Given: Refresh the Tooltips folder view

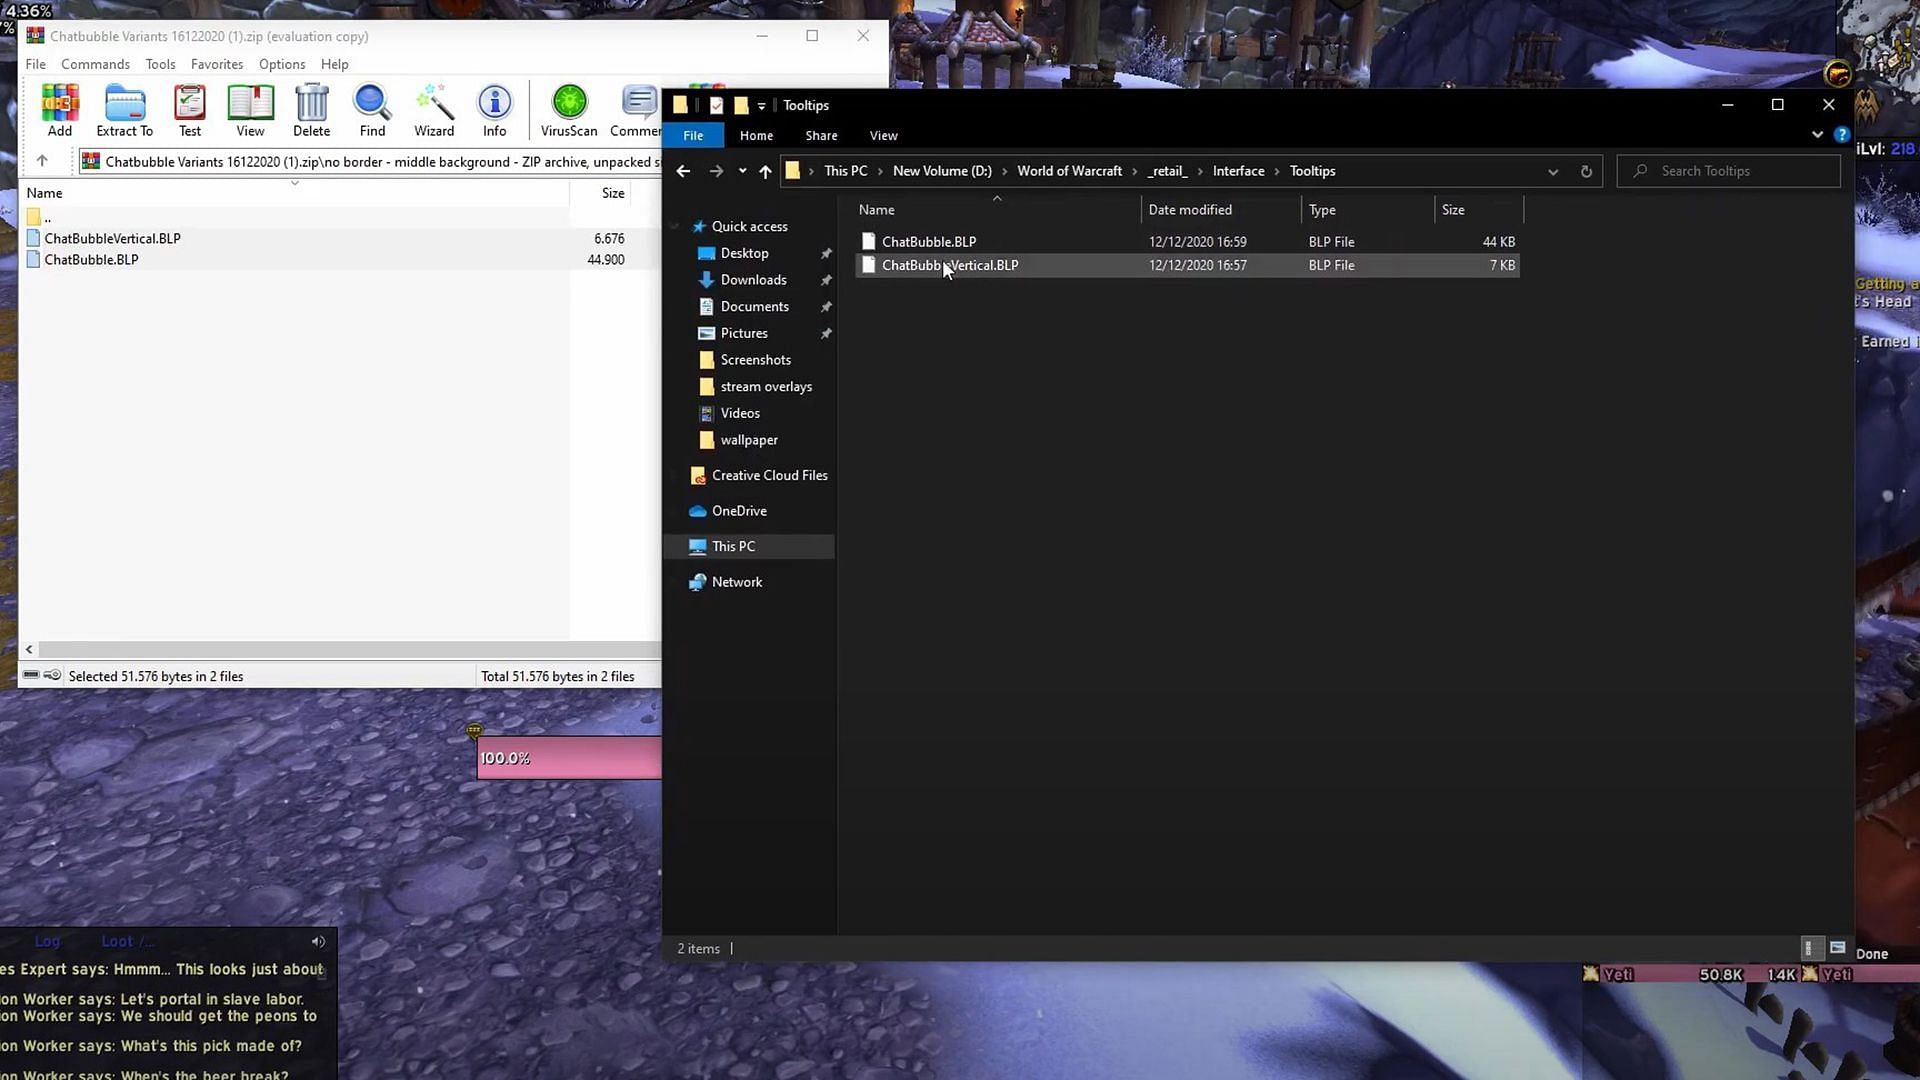Looking at the screenshot, I should tap(1586, 171).
